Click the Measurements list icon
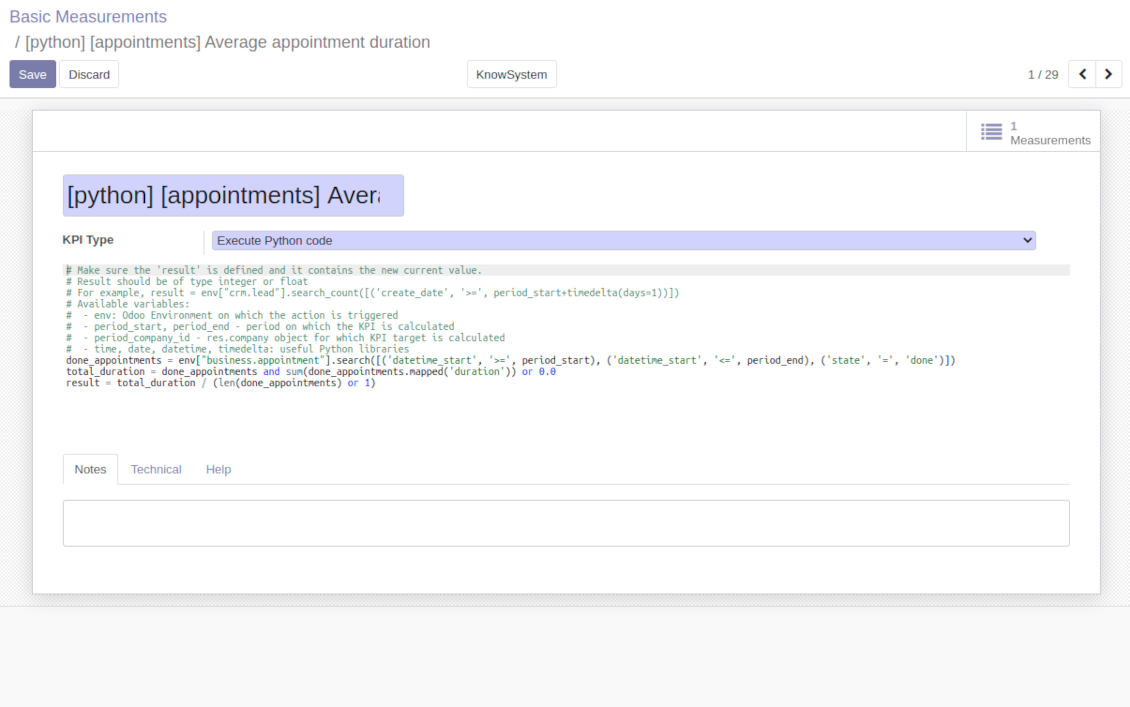Image resolution: width=1130 pixels, height=707 pixels. pyautogui.click(x=991, y=132)
